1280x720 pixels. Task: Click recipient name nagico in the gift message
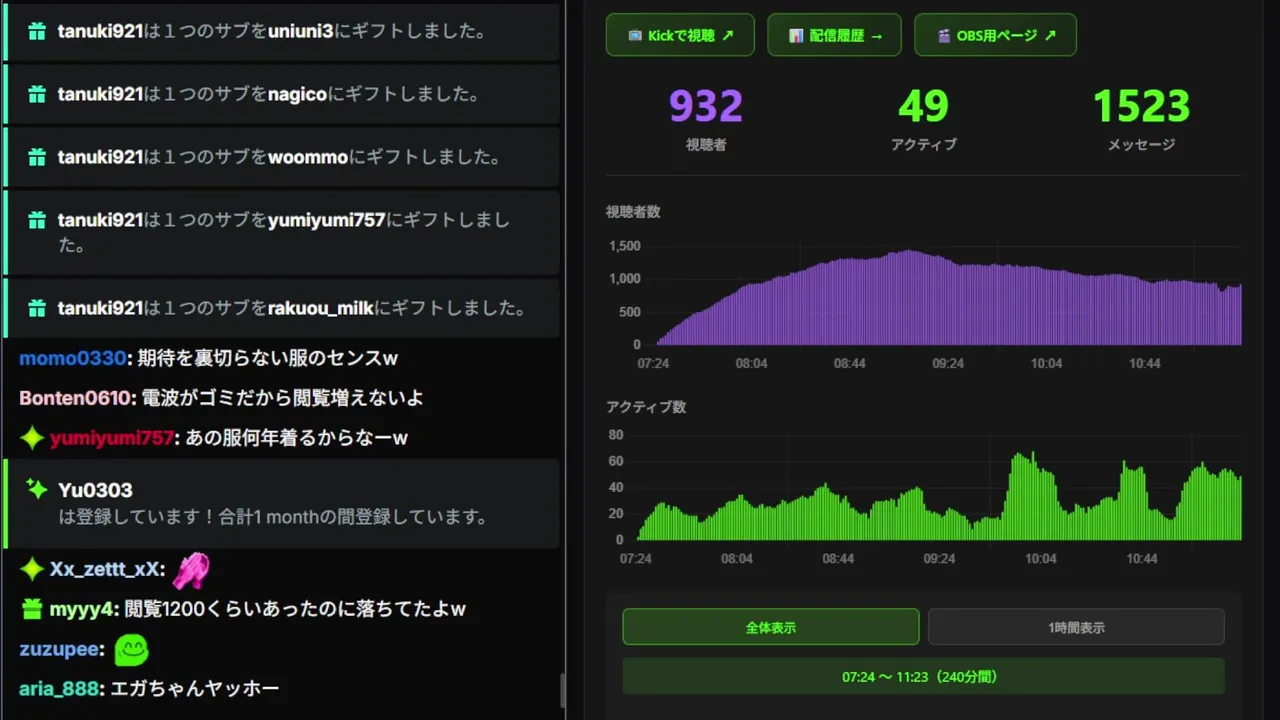click(297, 94)
